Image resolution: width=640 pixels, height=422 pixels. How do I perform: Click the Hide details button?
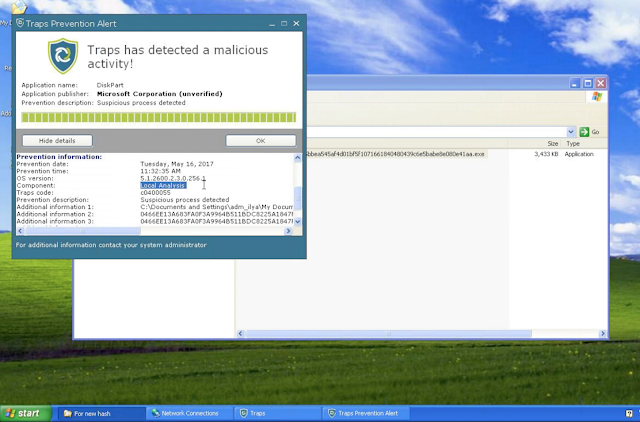57,140
